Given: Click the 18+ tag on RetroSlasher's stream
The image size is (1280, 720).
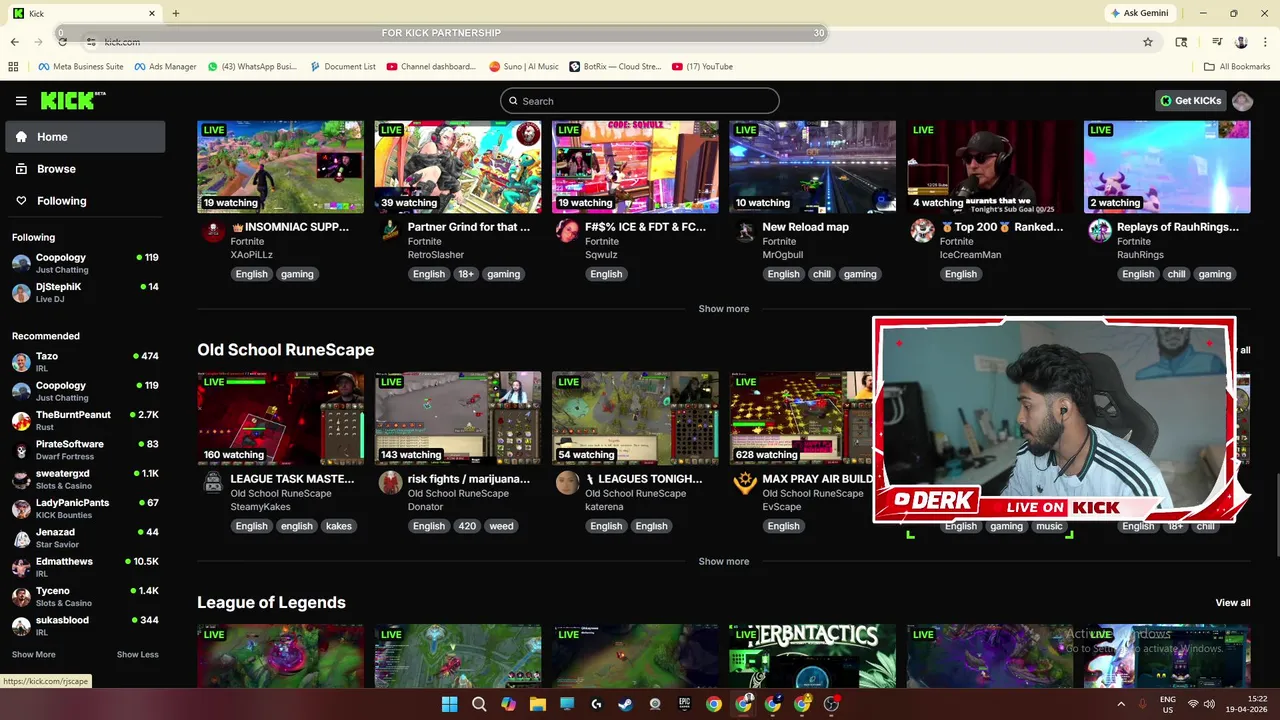Looking at the screenshot, I should [x=466, y=274].
